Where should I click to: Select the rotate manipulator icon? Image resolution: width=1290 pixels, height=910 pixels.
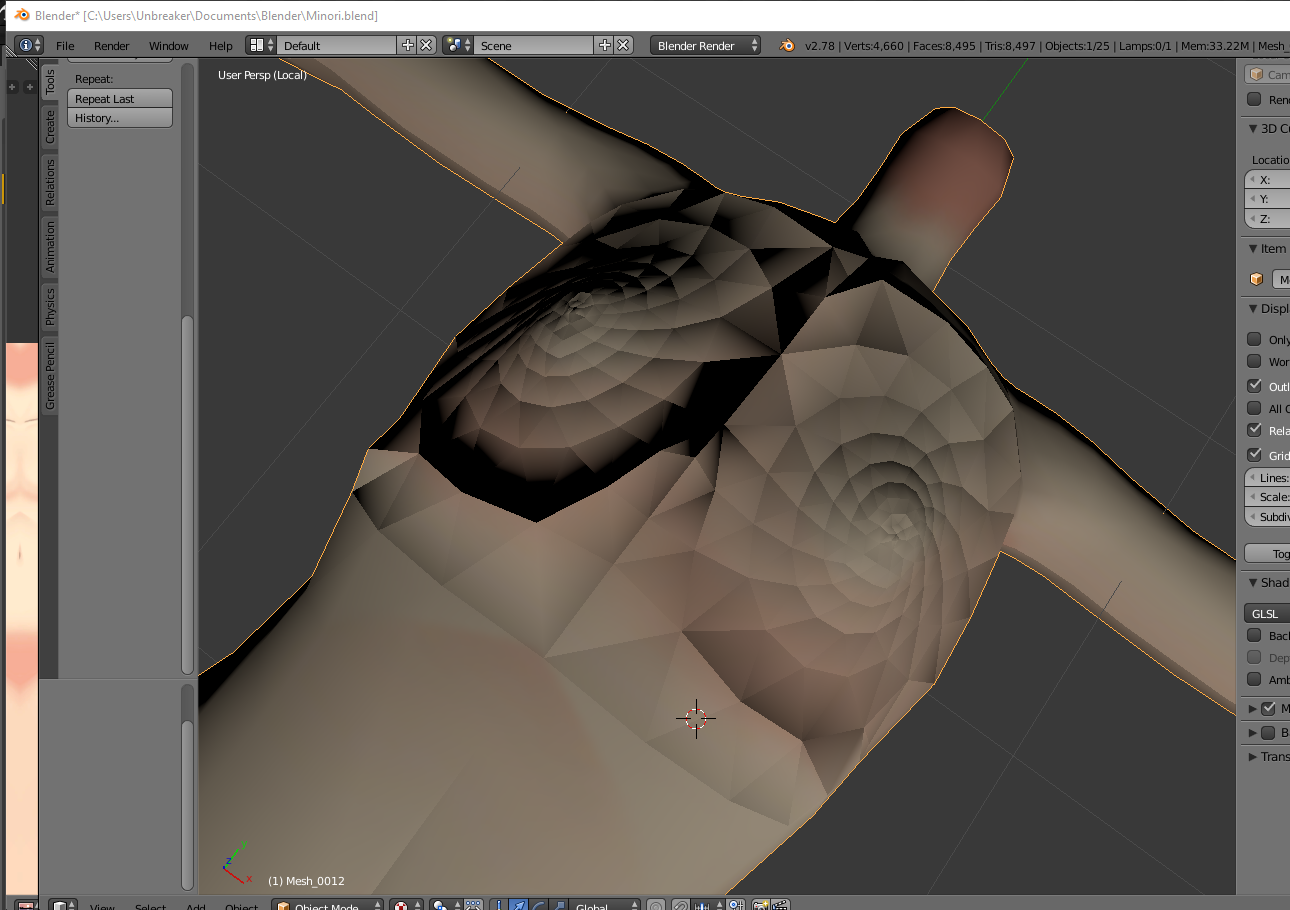pos(540,903)
